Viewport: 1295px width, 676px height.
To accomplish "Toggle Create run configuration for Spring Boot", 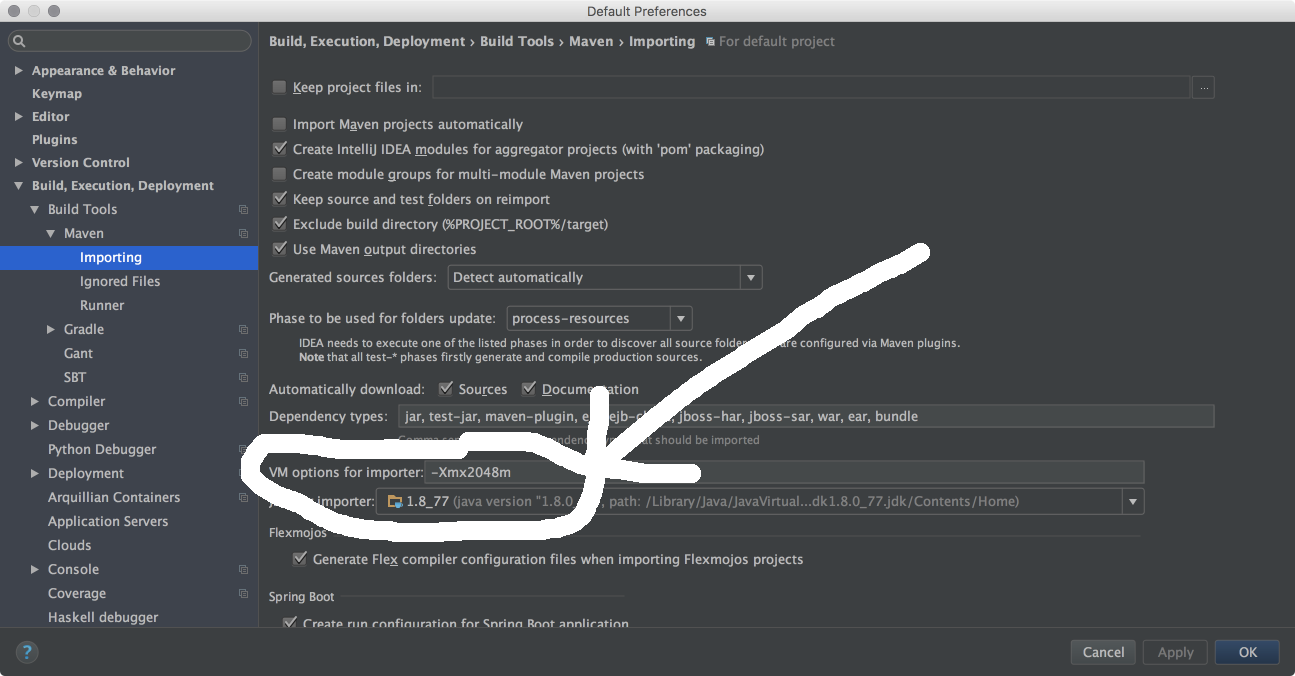I will click(290, 623).
